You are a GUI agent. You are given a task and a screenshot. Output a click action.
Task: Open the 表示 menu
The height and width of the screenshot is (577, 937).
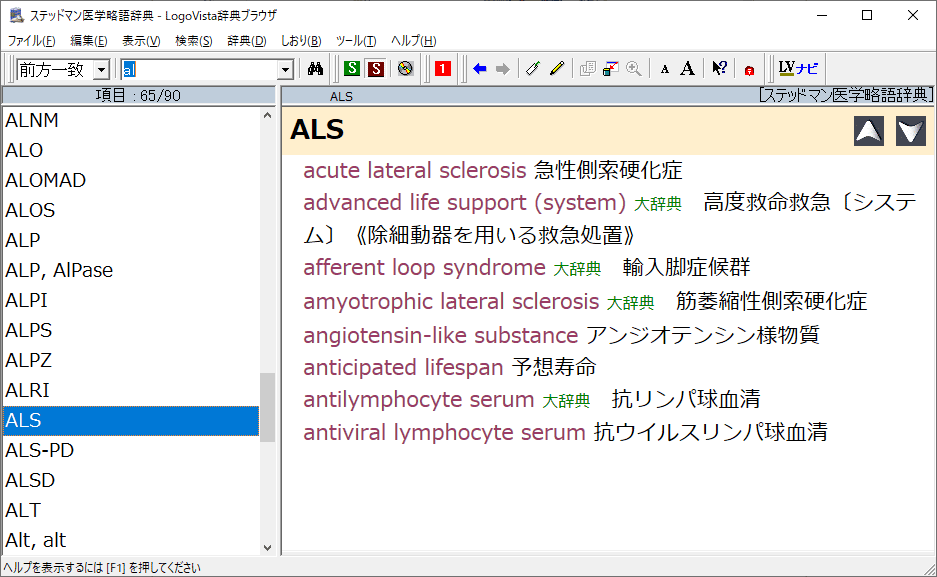(x=141, y=41)
